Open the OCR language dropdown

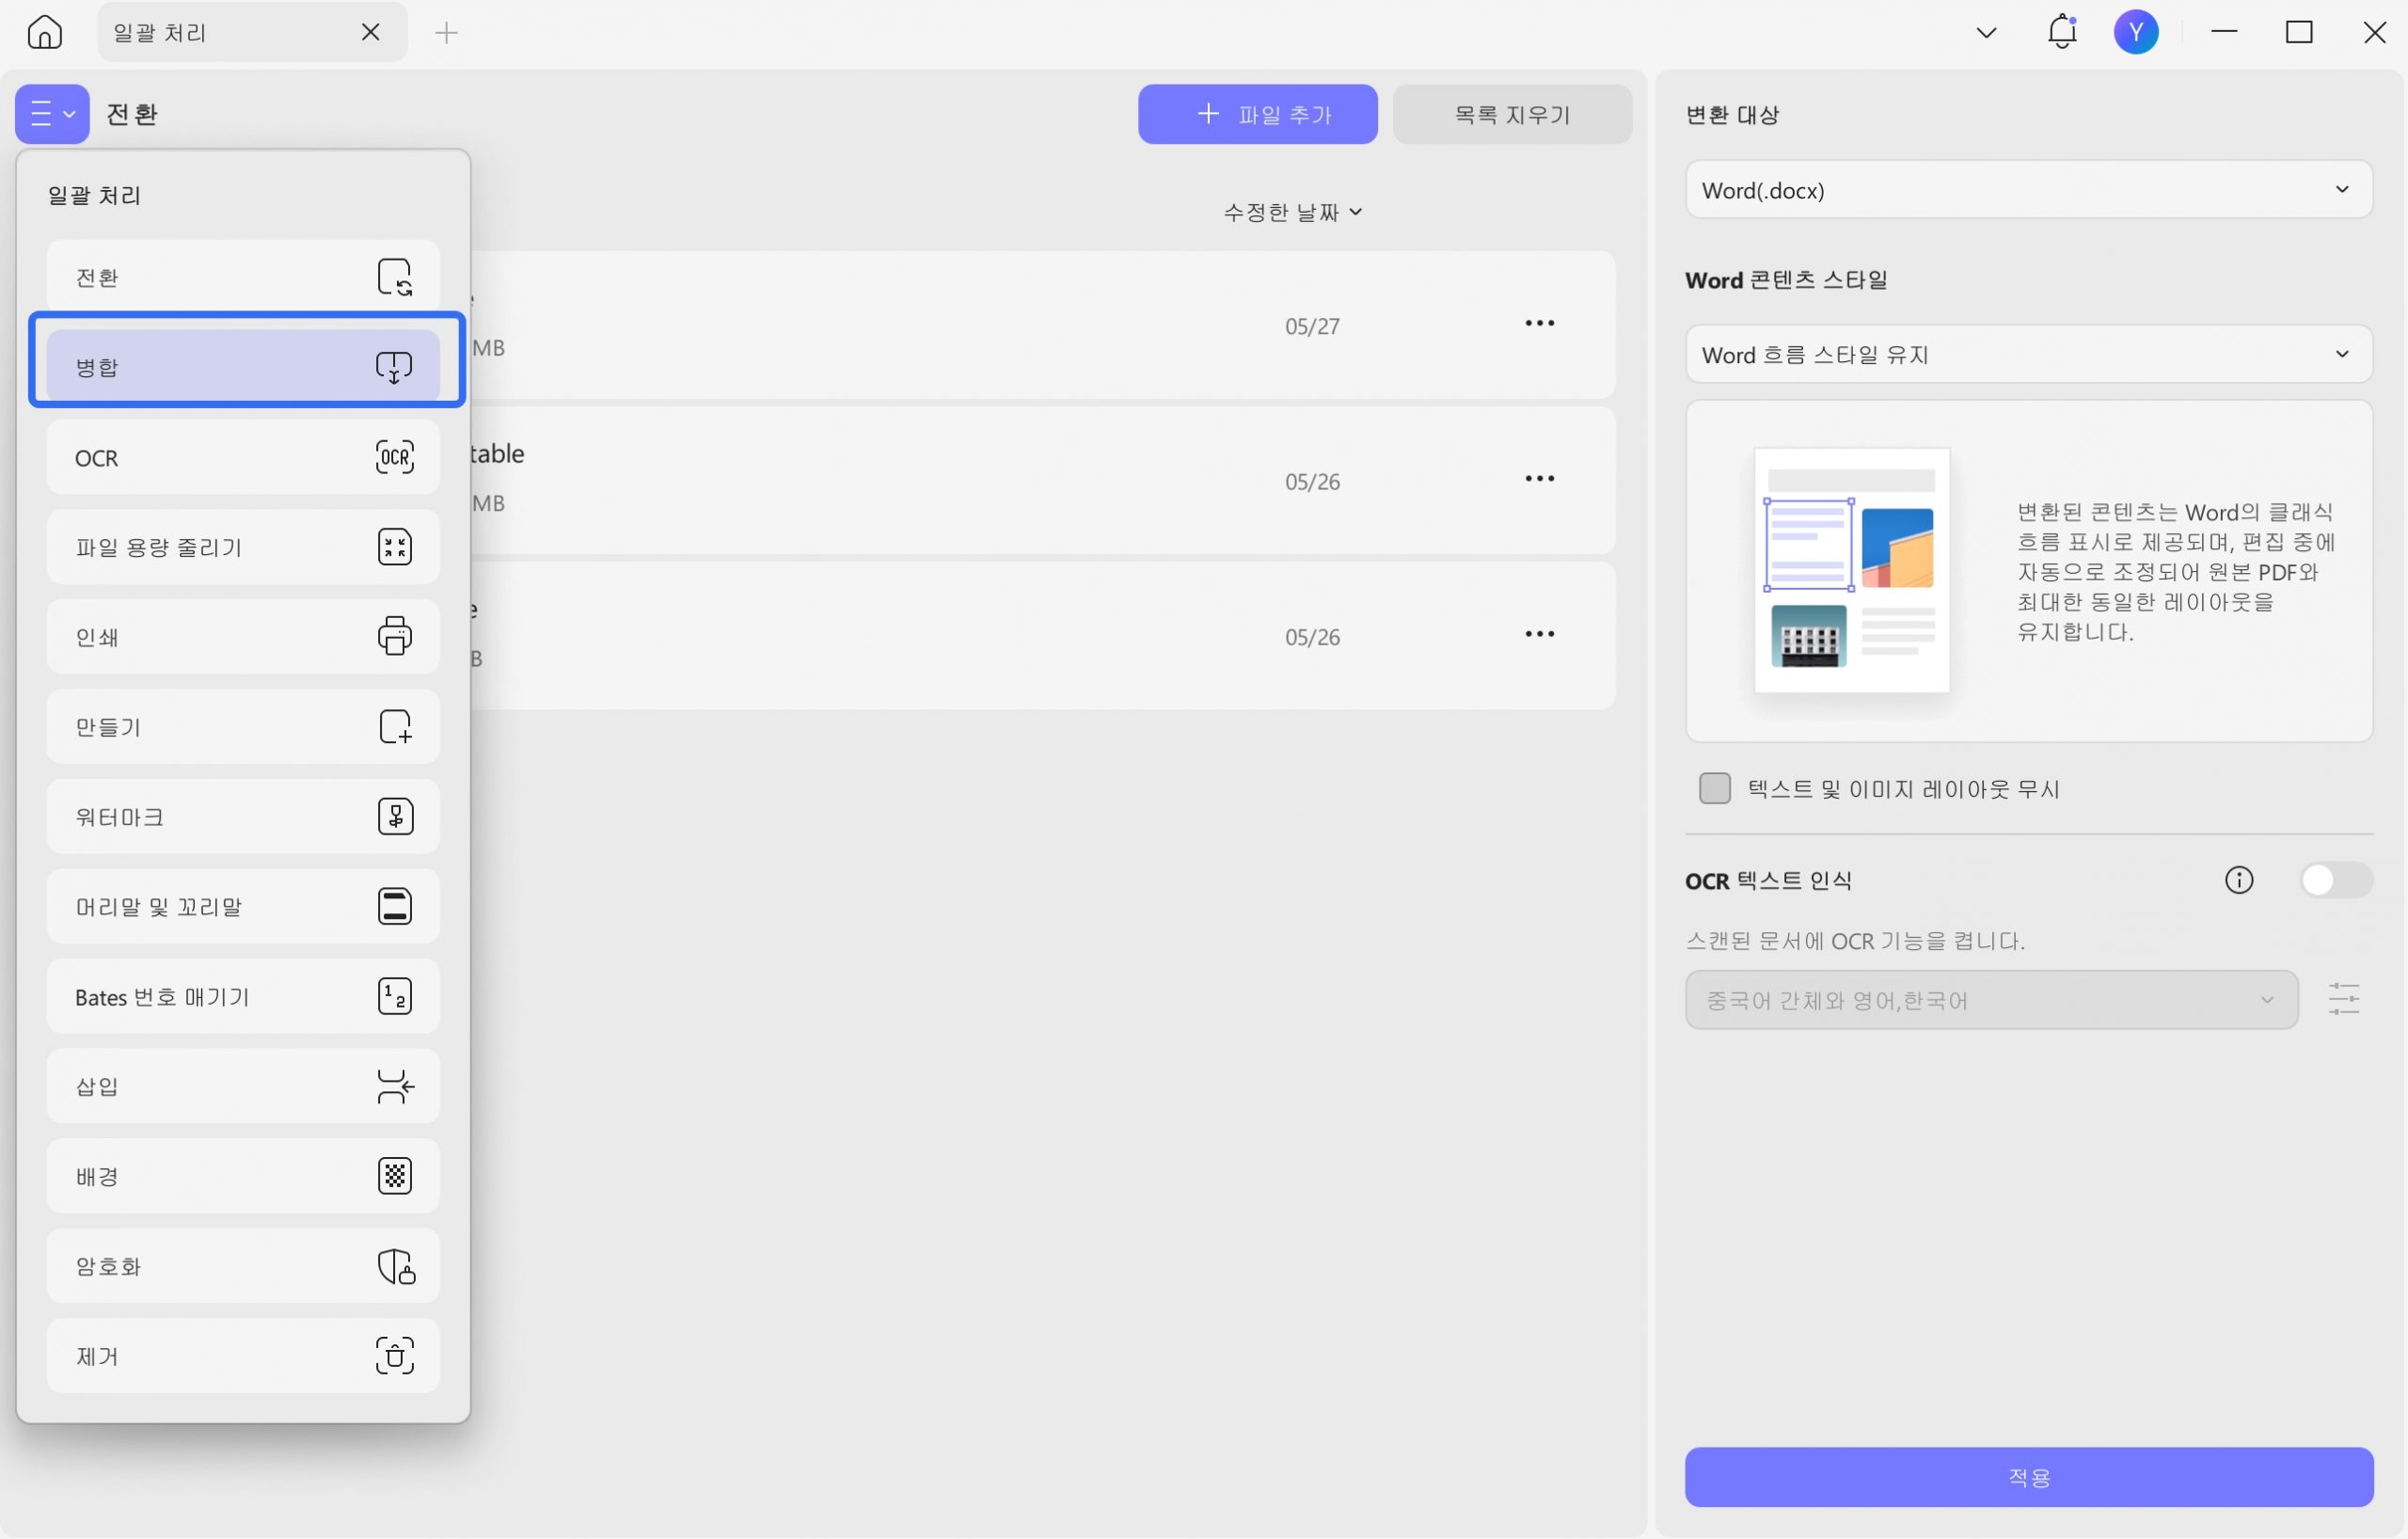point(1991,1000)
